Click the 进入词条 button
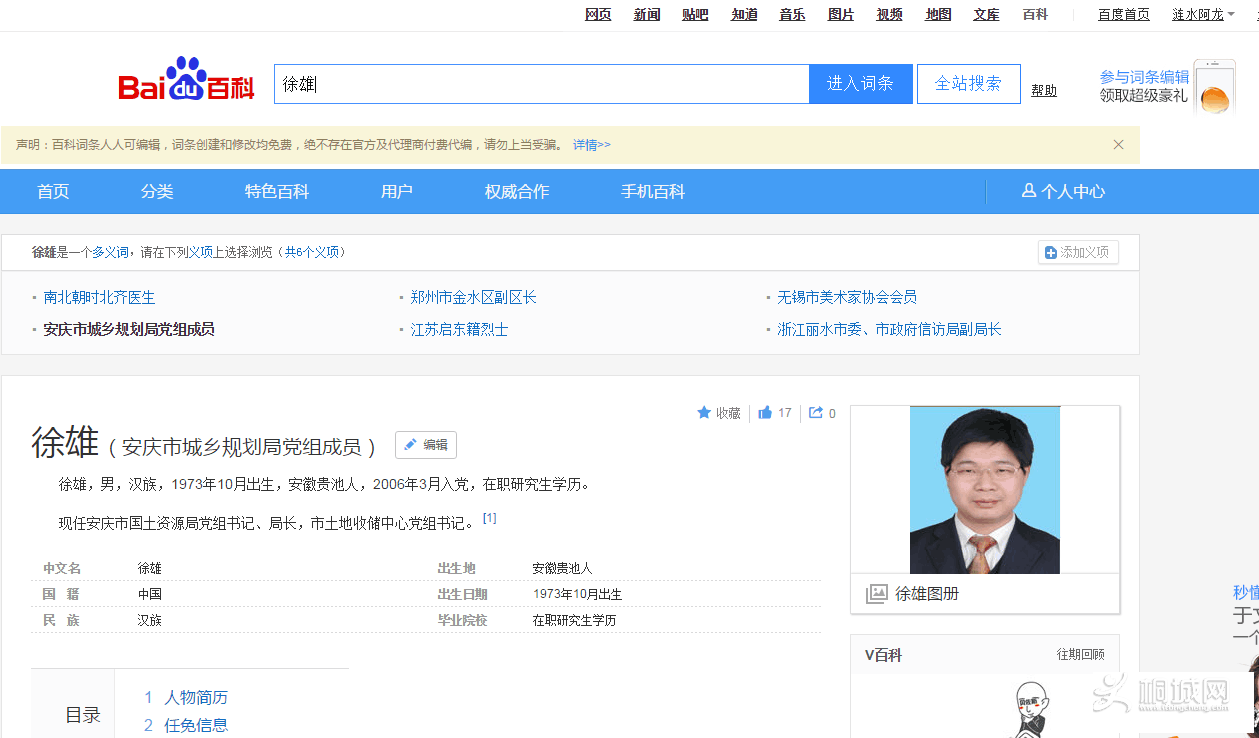Screen dimensions: 1259x738 (860, 84)
